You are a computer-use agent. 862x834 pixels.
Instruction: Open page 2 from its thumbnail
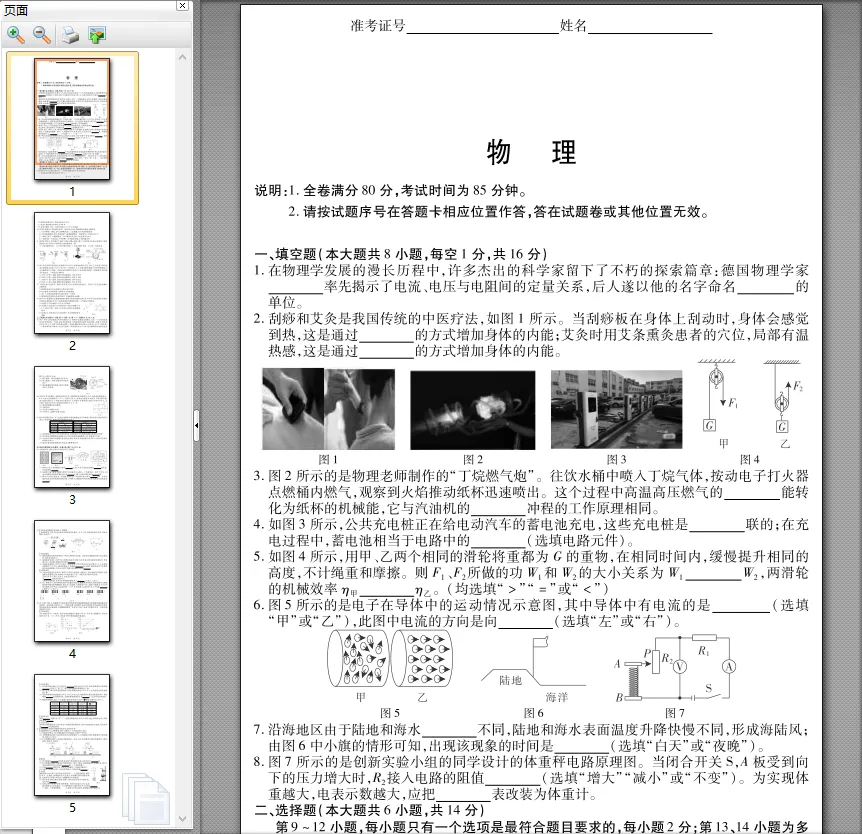72,273
